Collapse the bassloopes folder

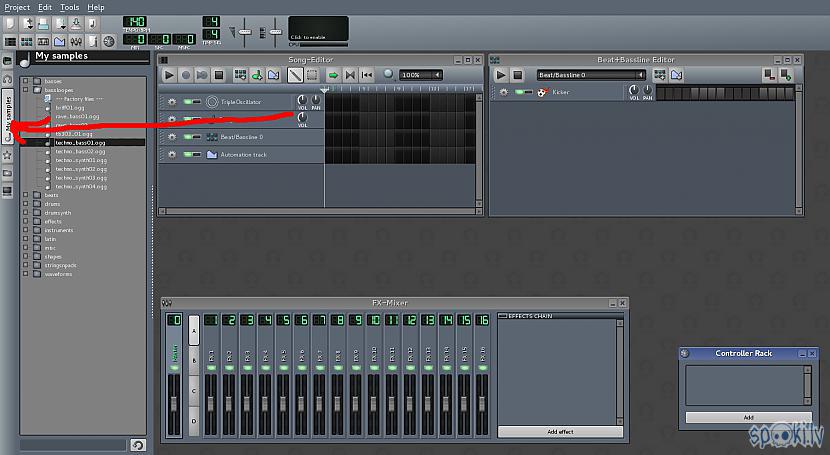click(x=25, y=90)
